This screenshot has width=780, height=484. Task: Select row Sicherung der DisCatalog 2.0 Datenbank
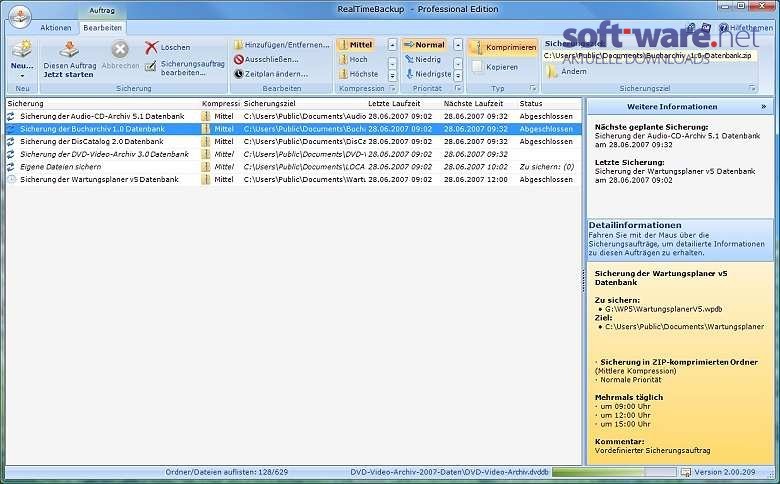coord(293,141)
